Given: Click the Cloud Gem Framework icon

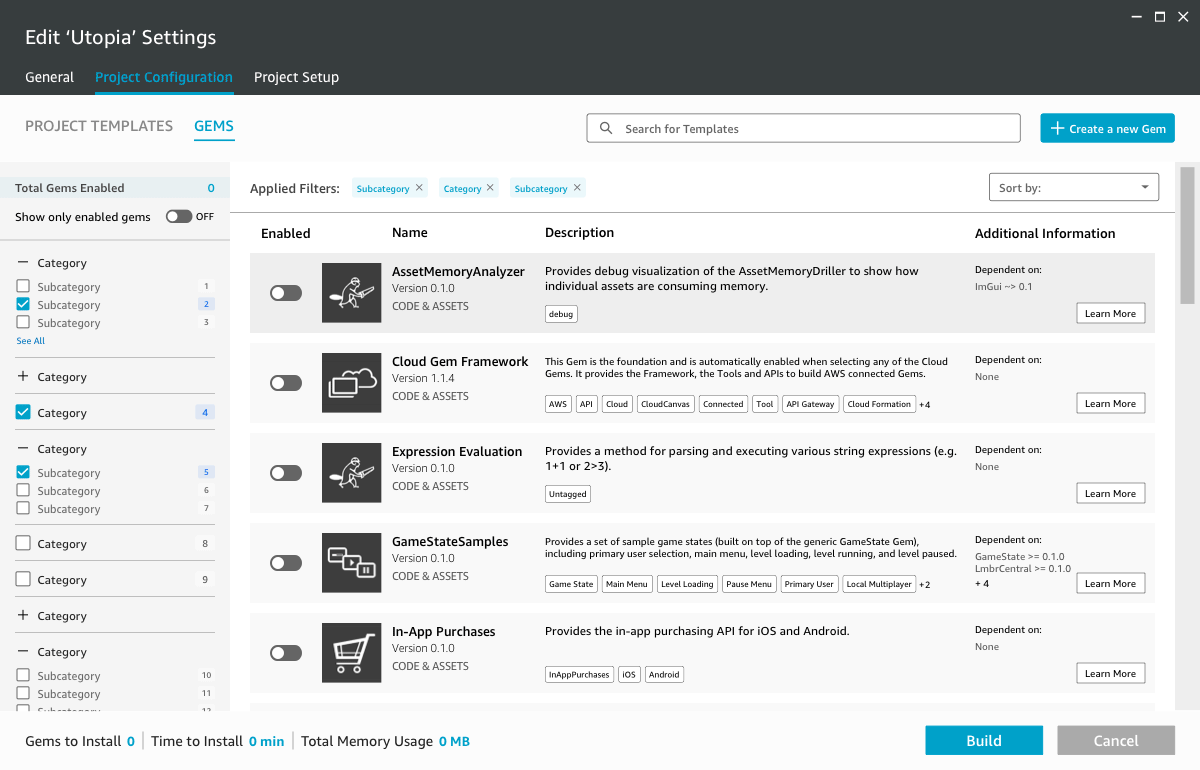Looking at the screenshot, I should click(351, 383).
